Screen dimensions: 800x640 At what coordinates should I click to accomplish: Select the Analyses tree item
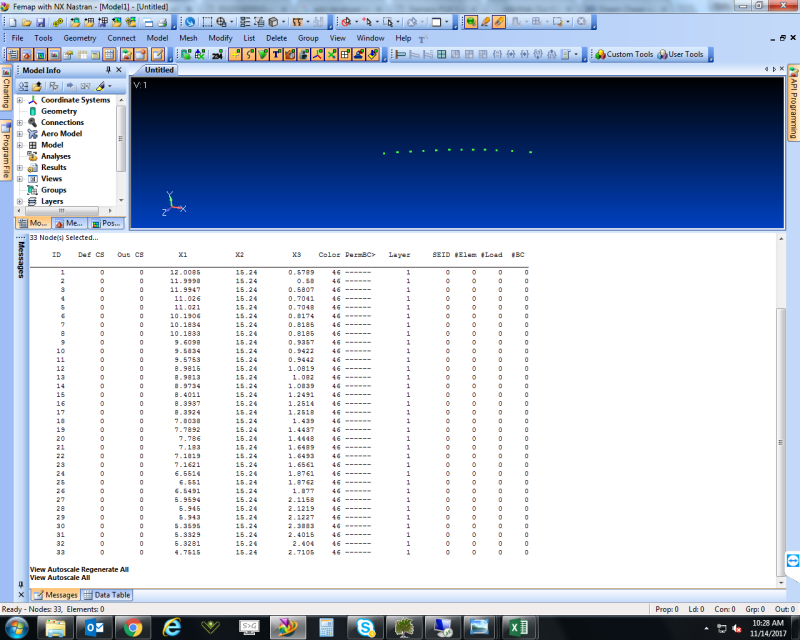56,156
